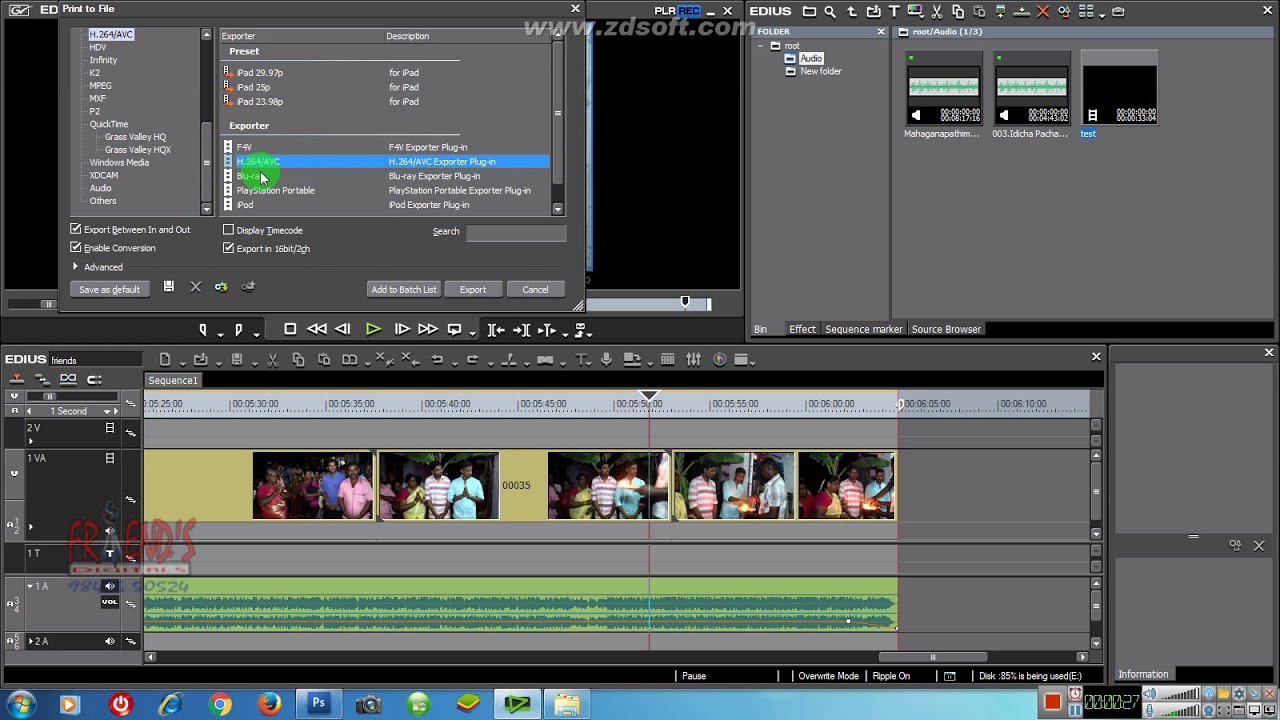The image size is (1280, 720).
Task: Expand the Advanced section in the export dialog
Action: [x=75, y=267]
